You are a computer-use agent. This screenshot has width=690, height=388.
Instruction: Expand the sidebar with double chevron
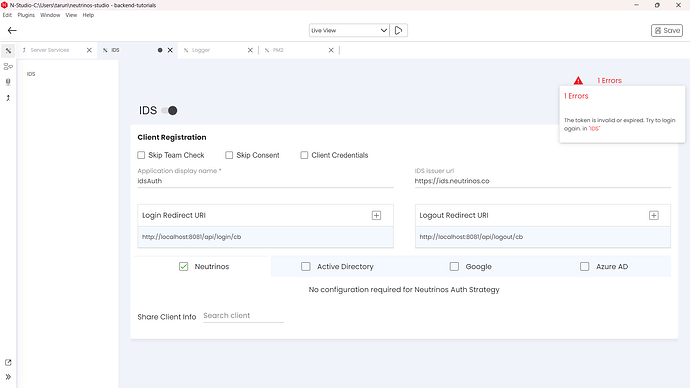pos(8,377)
